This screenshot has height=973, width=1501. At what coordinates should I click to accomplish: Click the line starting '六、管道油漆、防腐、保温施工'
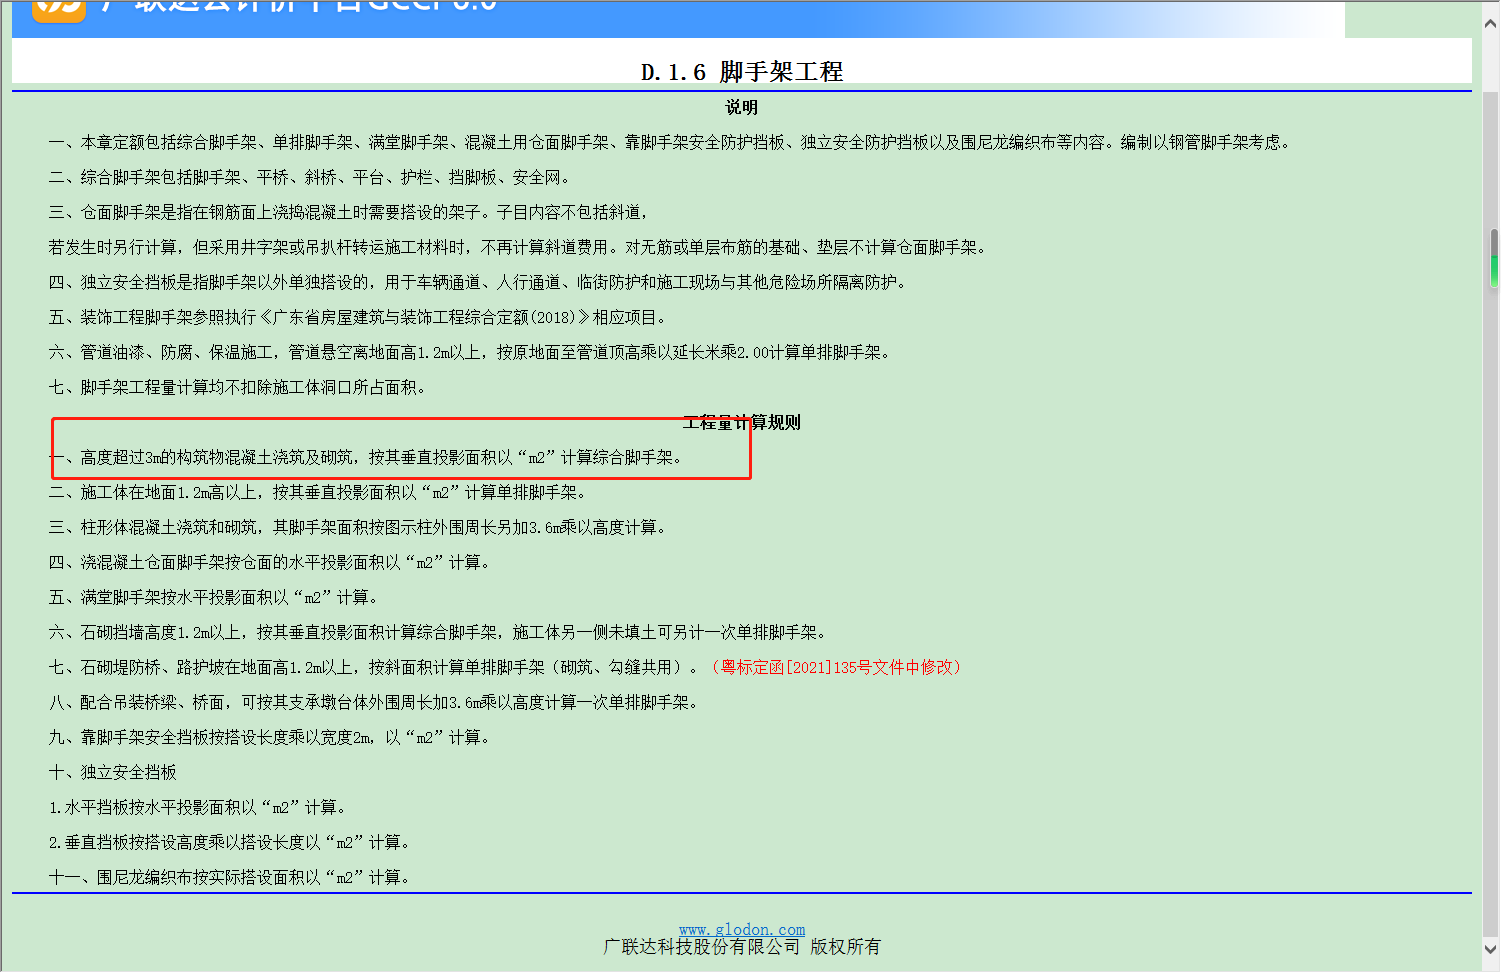pyautogui.click(x=472, y=352)
